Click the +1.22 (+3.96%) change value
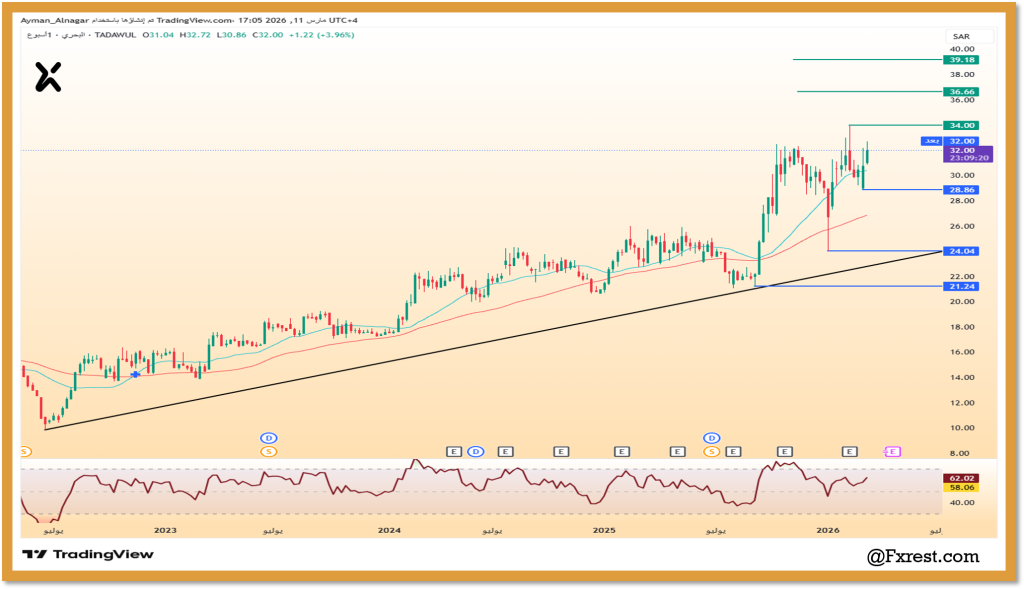This screenshot has width=1024, height=589. [x=322, y=35]
